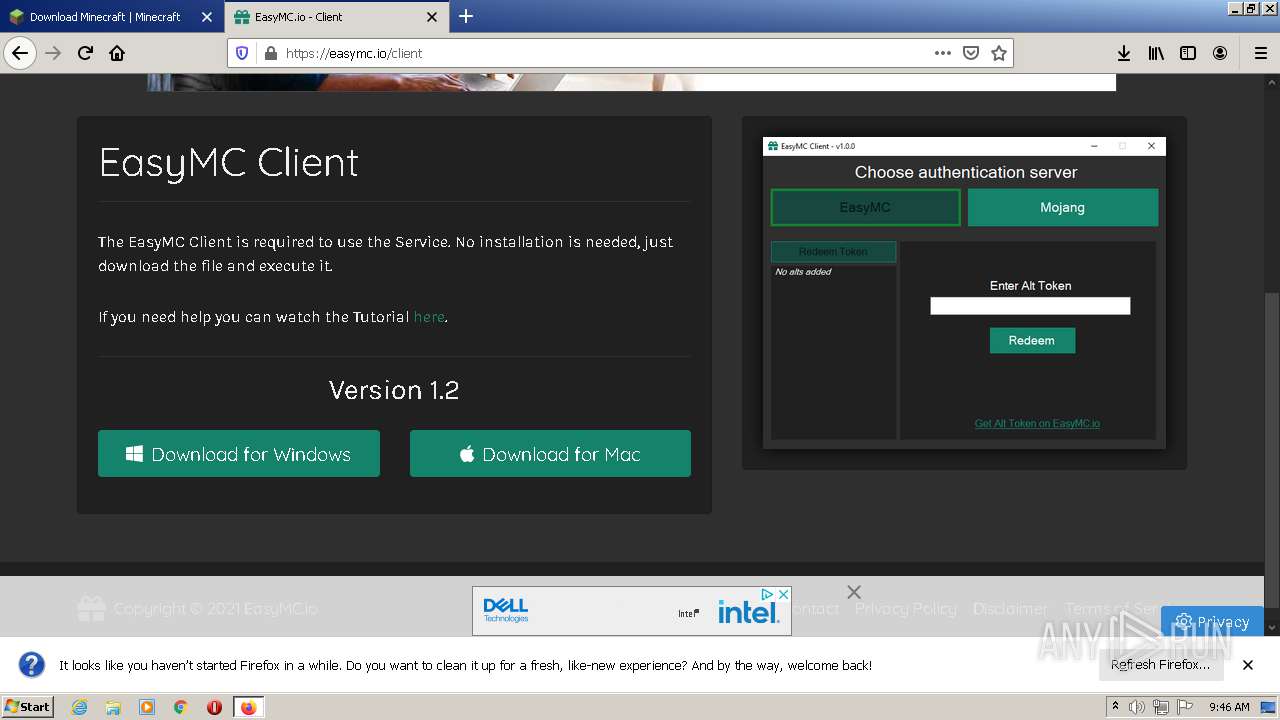Click the EasyMC Client heading
Screen dimensions: 1280x720
228,162
